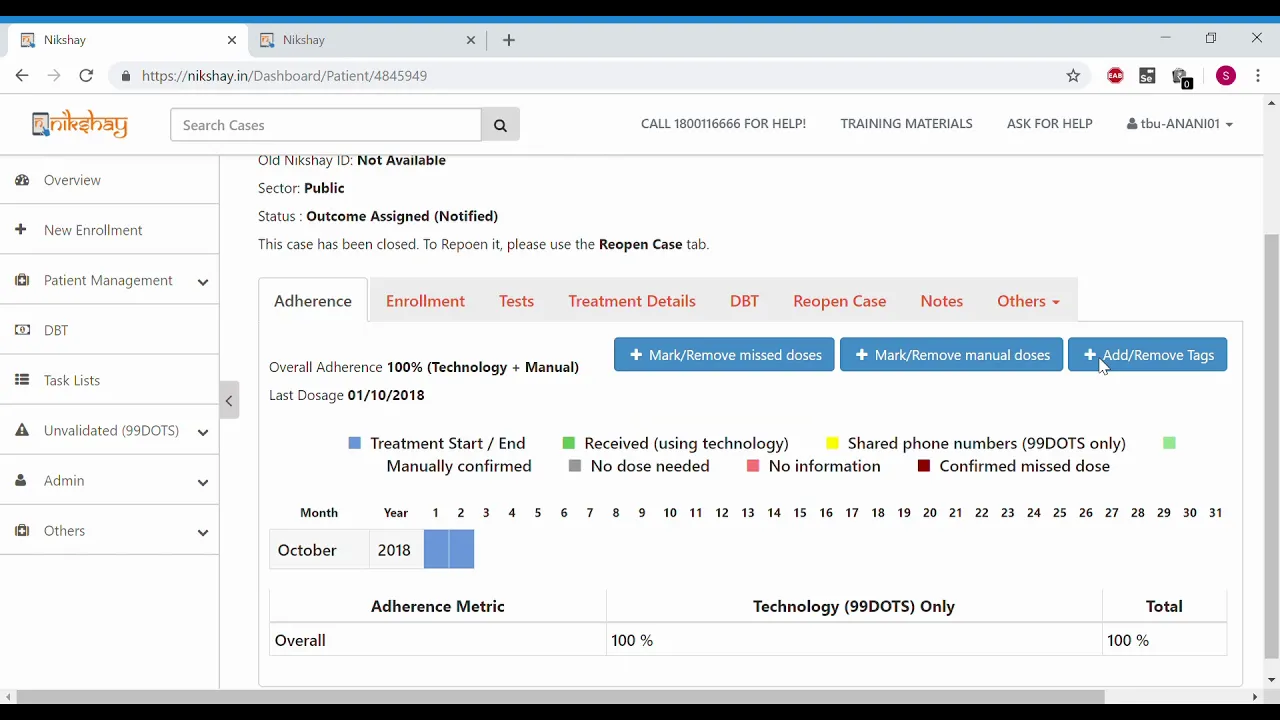The width and height of the screenshot is (1280, 720).
Task: Click the browser forward arrow
Action: click(54, 76)
